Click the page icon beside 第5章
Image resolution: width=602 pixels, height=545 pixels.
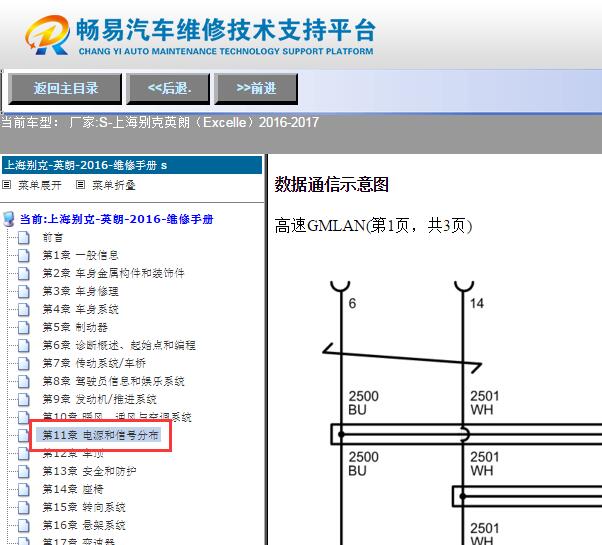[23, 327]
